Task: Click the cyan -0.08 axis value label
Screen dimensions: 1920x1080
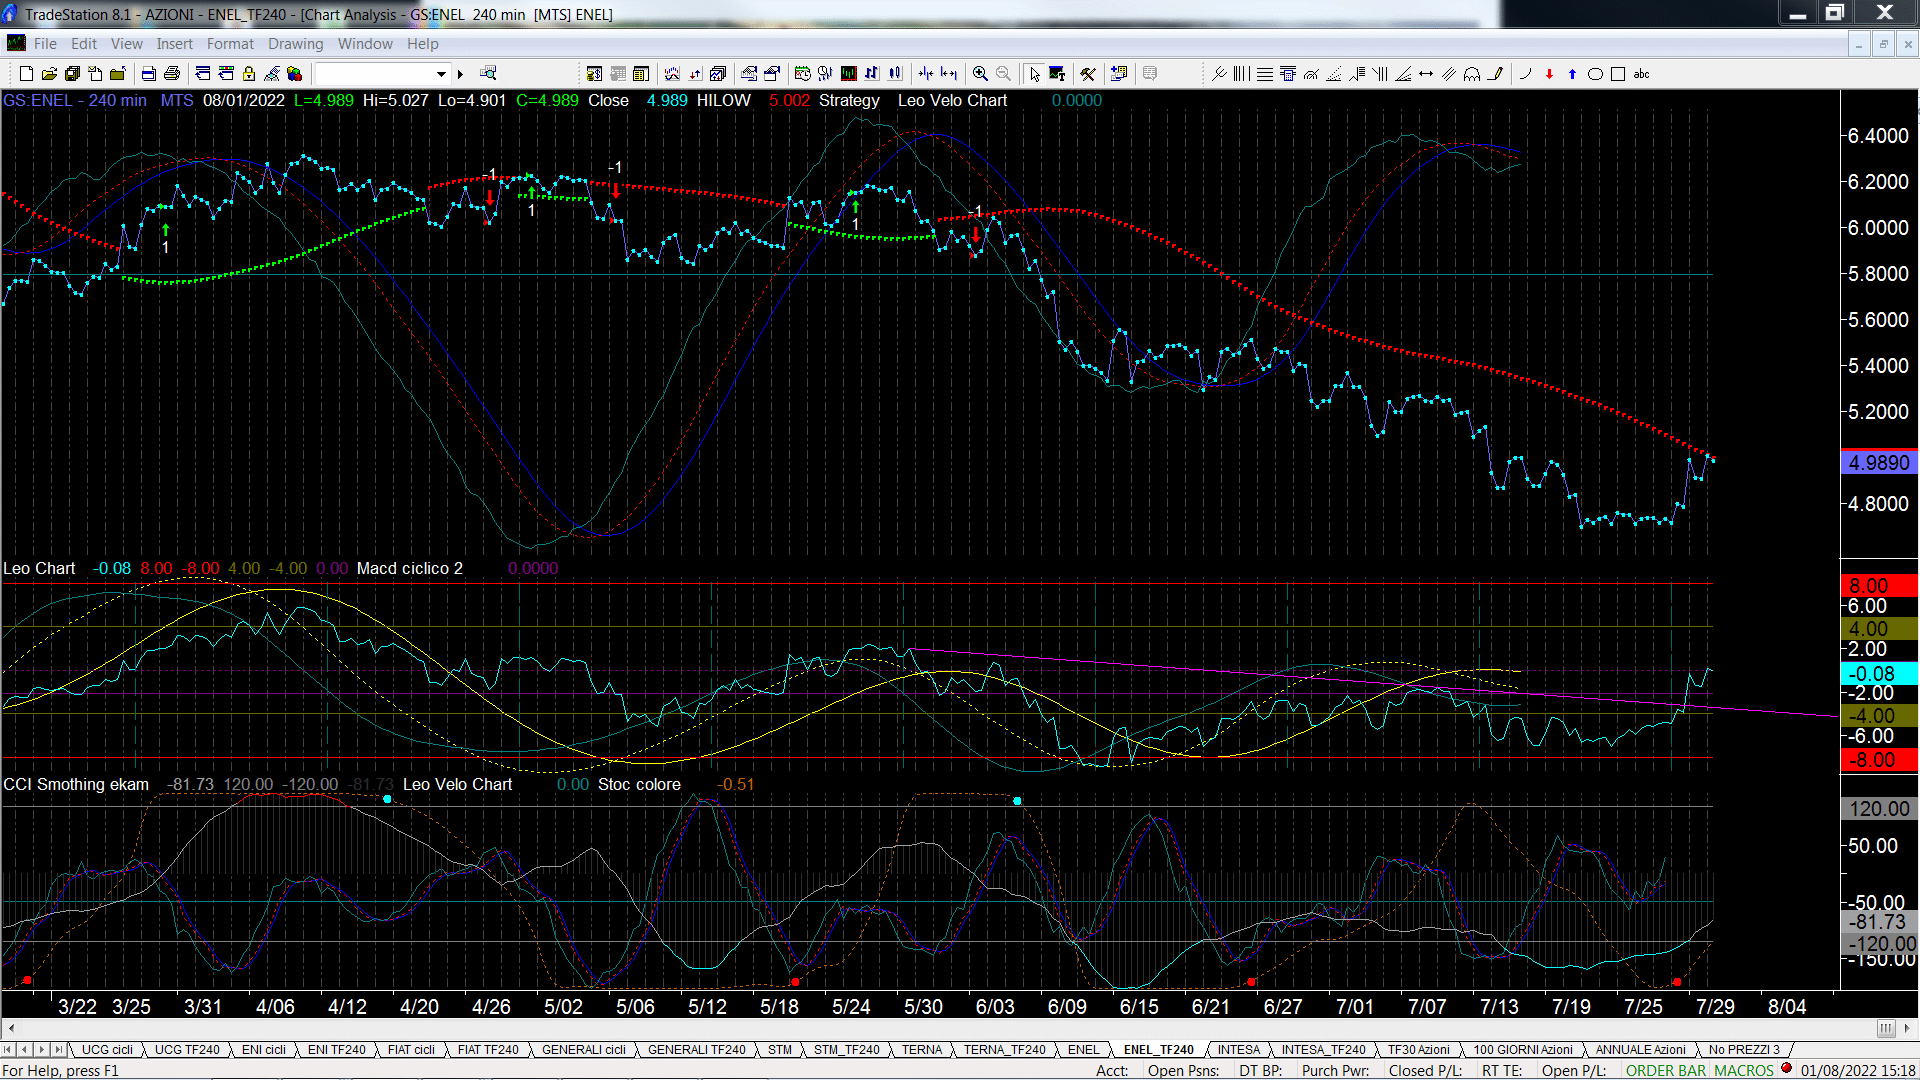Action: (1879, 674)
